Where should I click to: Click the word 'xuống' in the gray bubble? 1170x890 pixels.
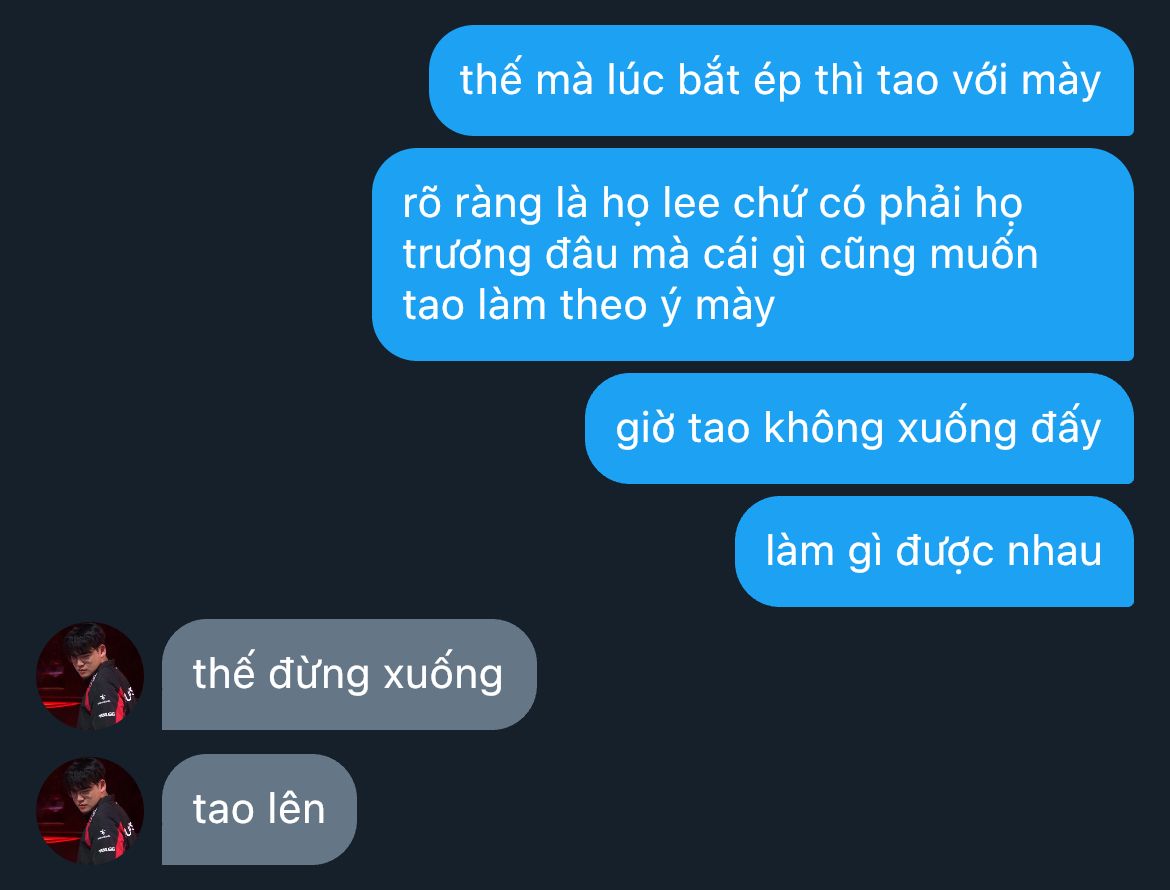tap(443, 674)
